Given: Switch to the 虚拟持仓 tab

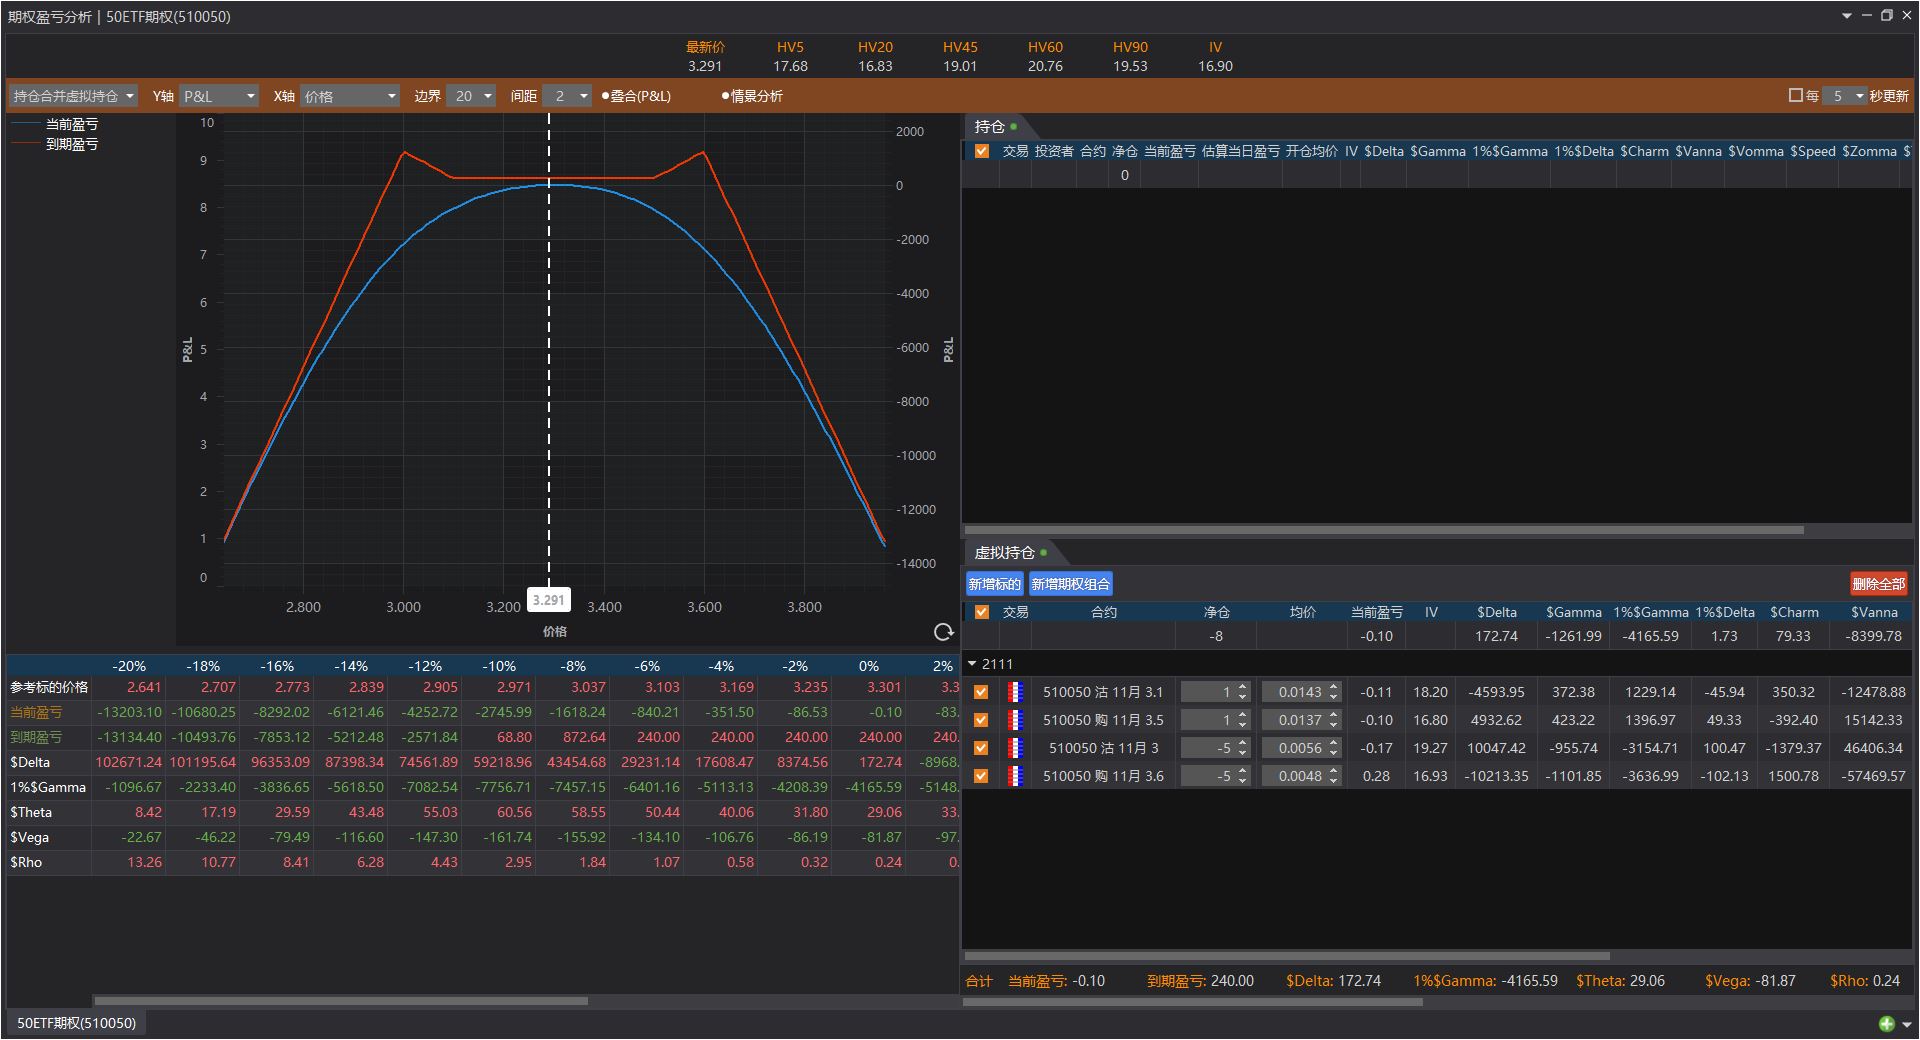Looking at the screenshot, I should tap(1005, 552).
